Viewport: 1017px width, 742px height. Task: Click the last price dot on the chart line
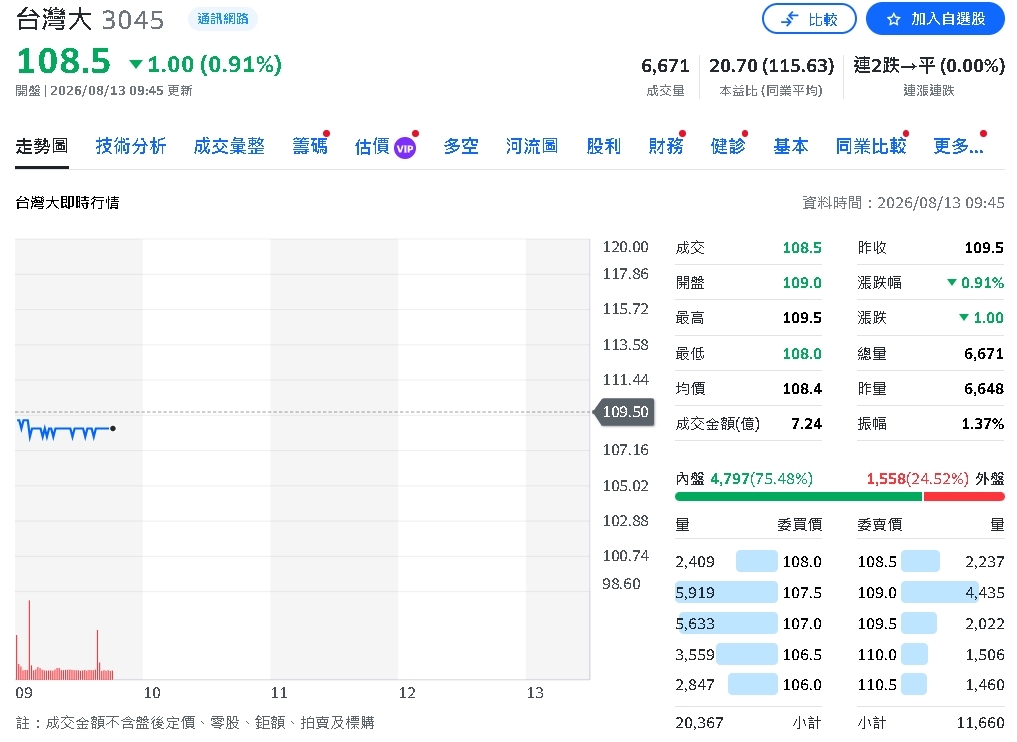click(113, 429)
